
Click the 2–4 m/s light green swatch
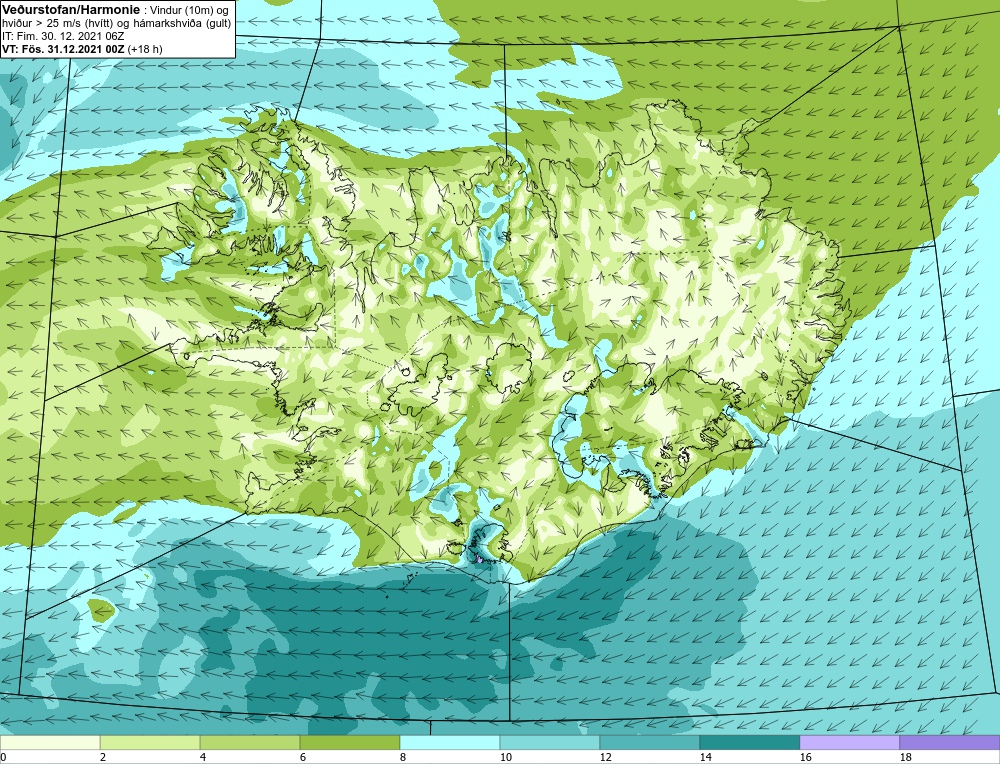150,743
